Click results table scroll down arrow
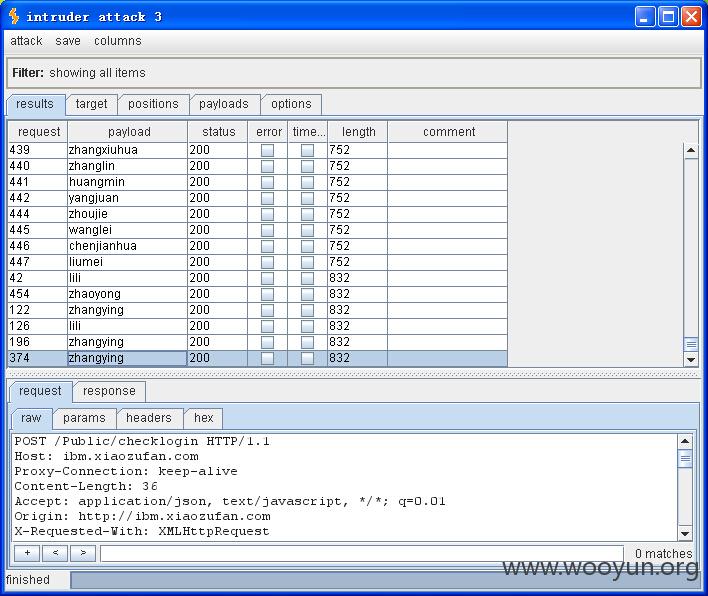708x596 pixels. (x=691, y=359)
